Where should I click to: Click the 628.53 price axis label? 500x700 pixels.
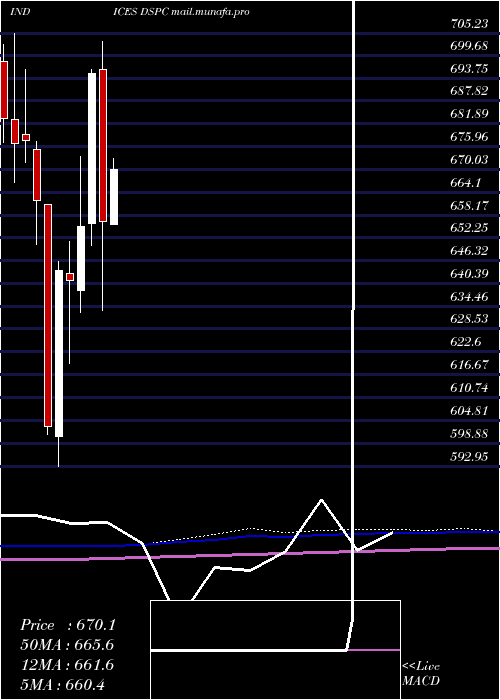(469, 319)
